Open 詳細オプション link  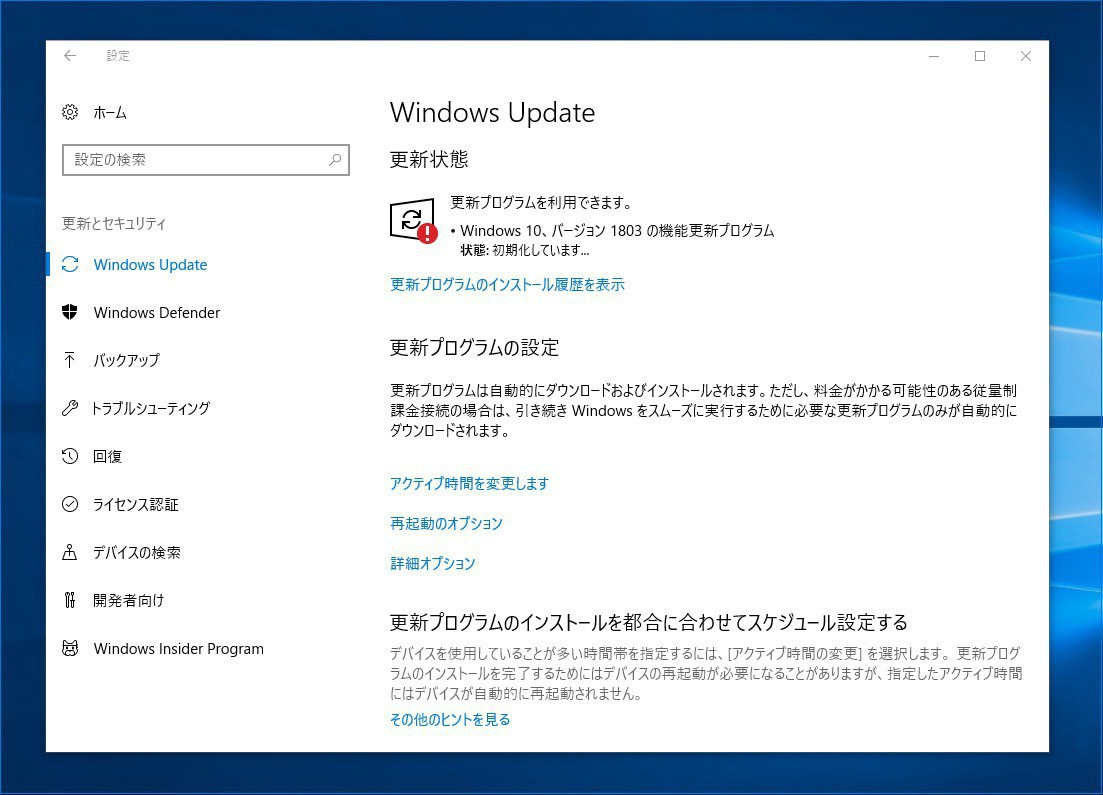click(433, 564)
